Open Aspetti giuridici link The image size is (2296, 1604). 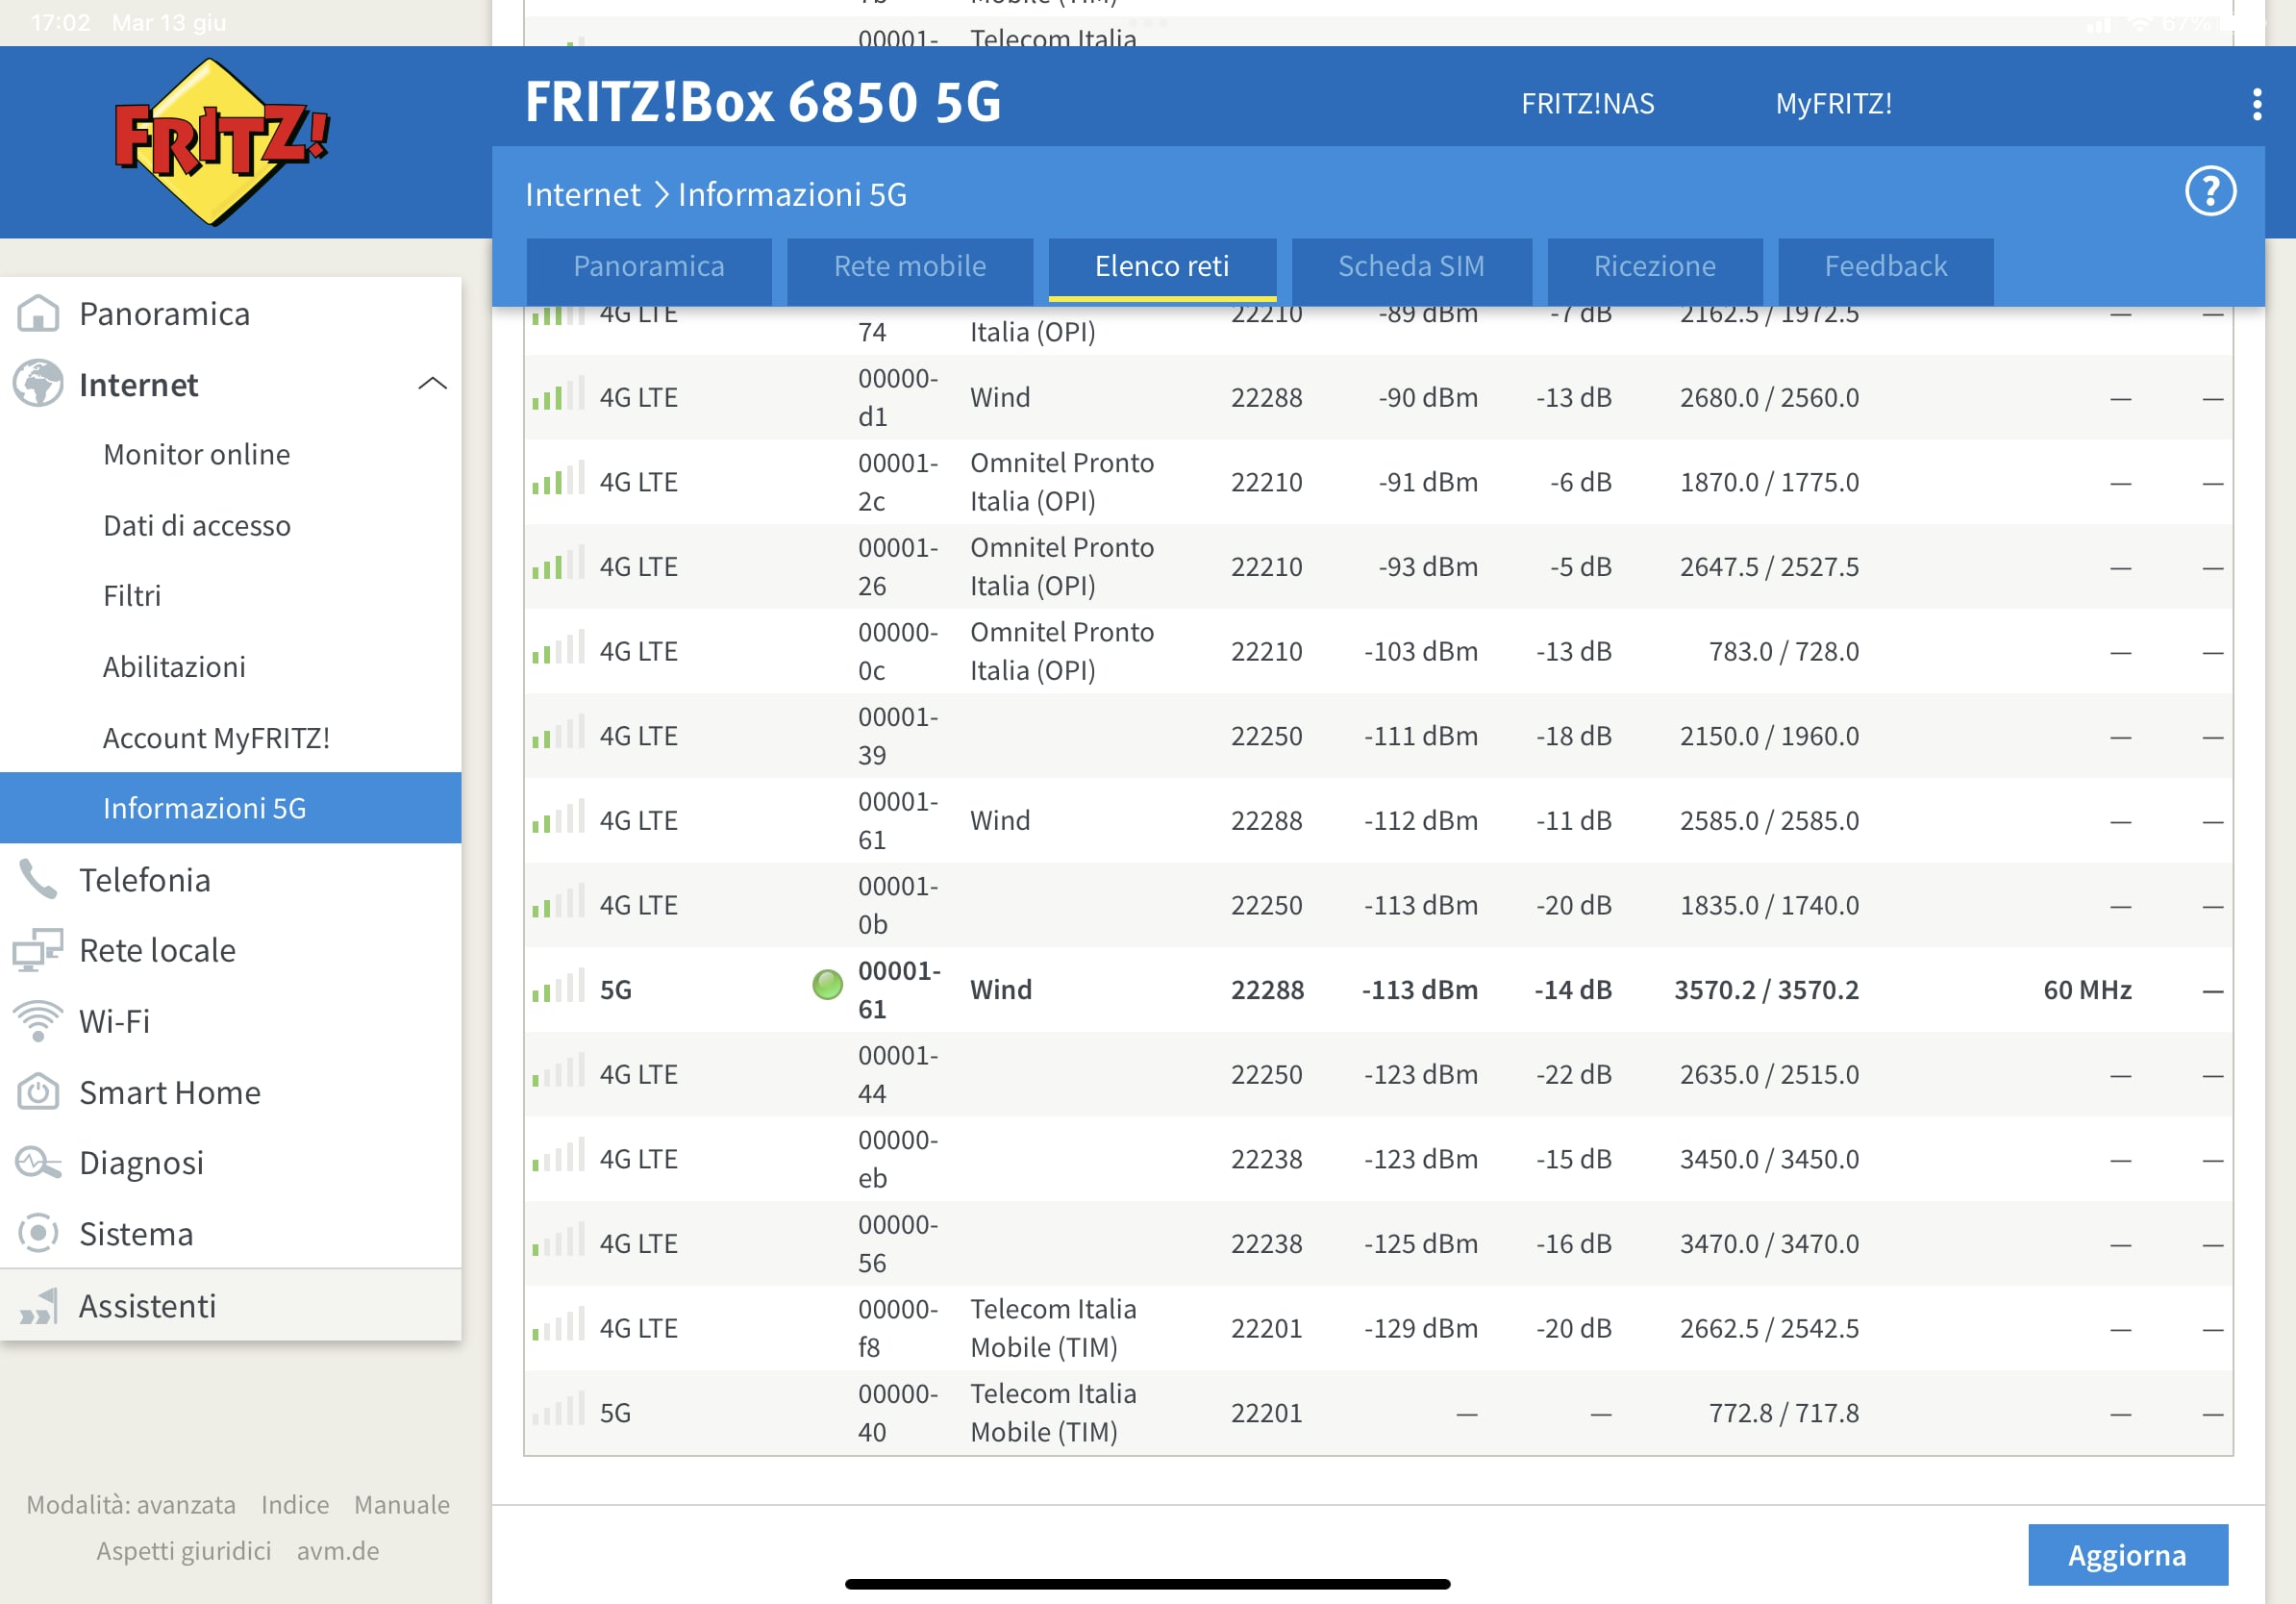[x=184, y=1550]
